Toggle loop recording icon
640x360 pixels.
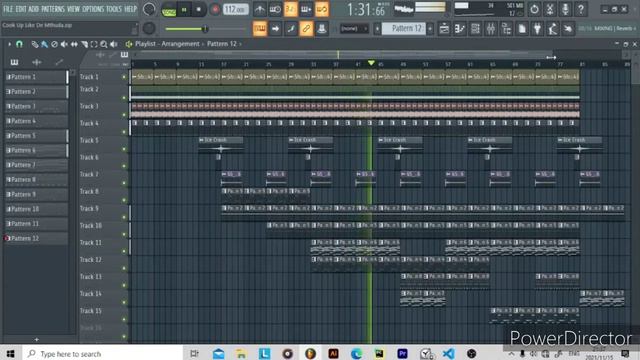pos(322,9)
